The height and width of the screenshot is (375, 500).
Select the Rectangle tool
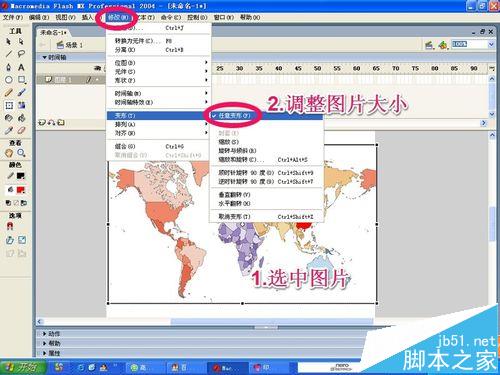point(21,80)
